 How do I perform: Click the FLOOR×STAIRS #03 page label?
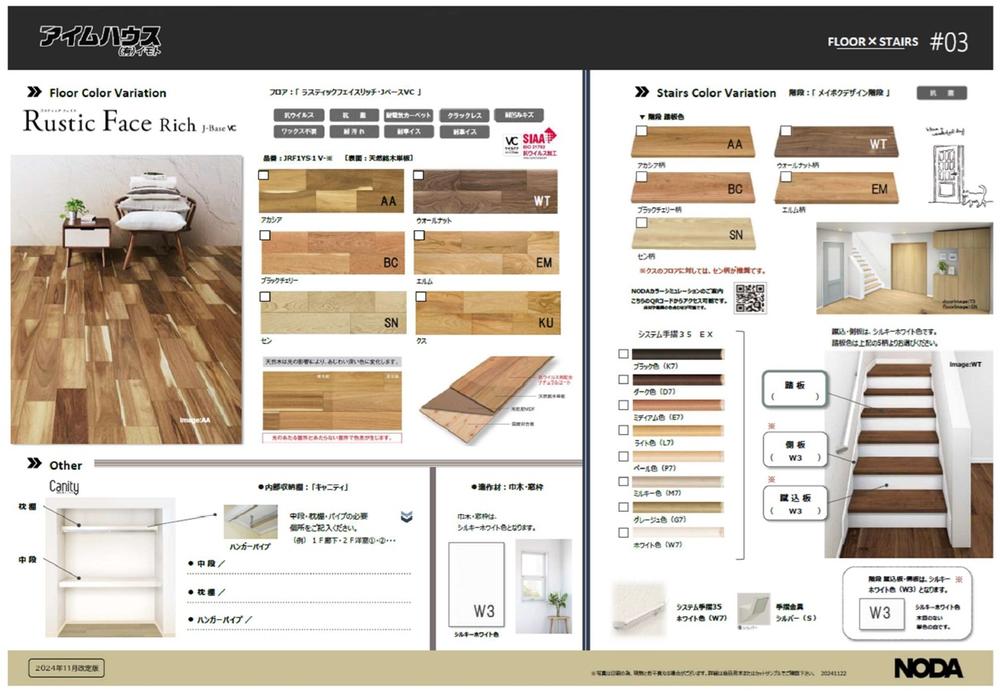tap(897, 42)
